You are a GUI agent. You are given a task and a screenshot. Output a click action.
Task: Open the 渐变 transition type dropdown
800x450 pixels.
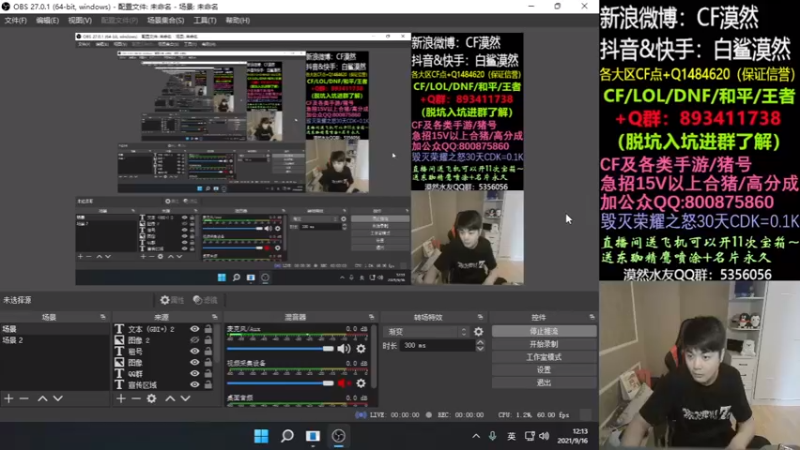click(427, 332)
